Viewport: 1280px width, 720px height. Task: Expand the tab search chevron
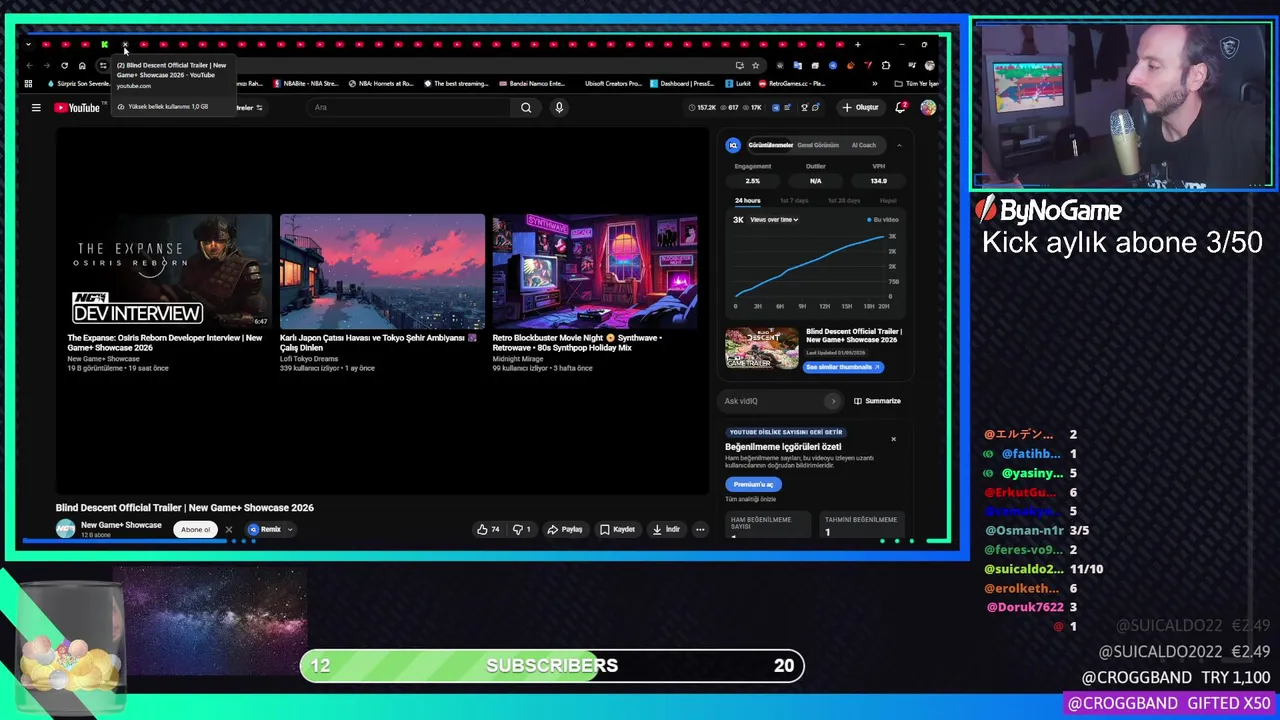(x=28, y=44)
